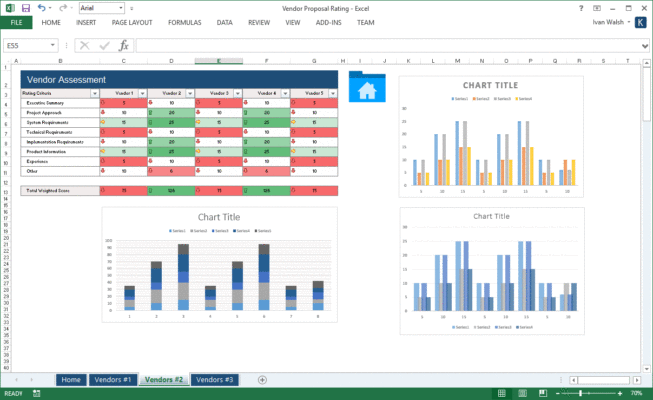Open the Rating Criteria filter dropdown
The image size is (653, 400).
(95, 93)
